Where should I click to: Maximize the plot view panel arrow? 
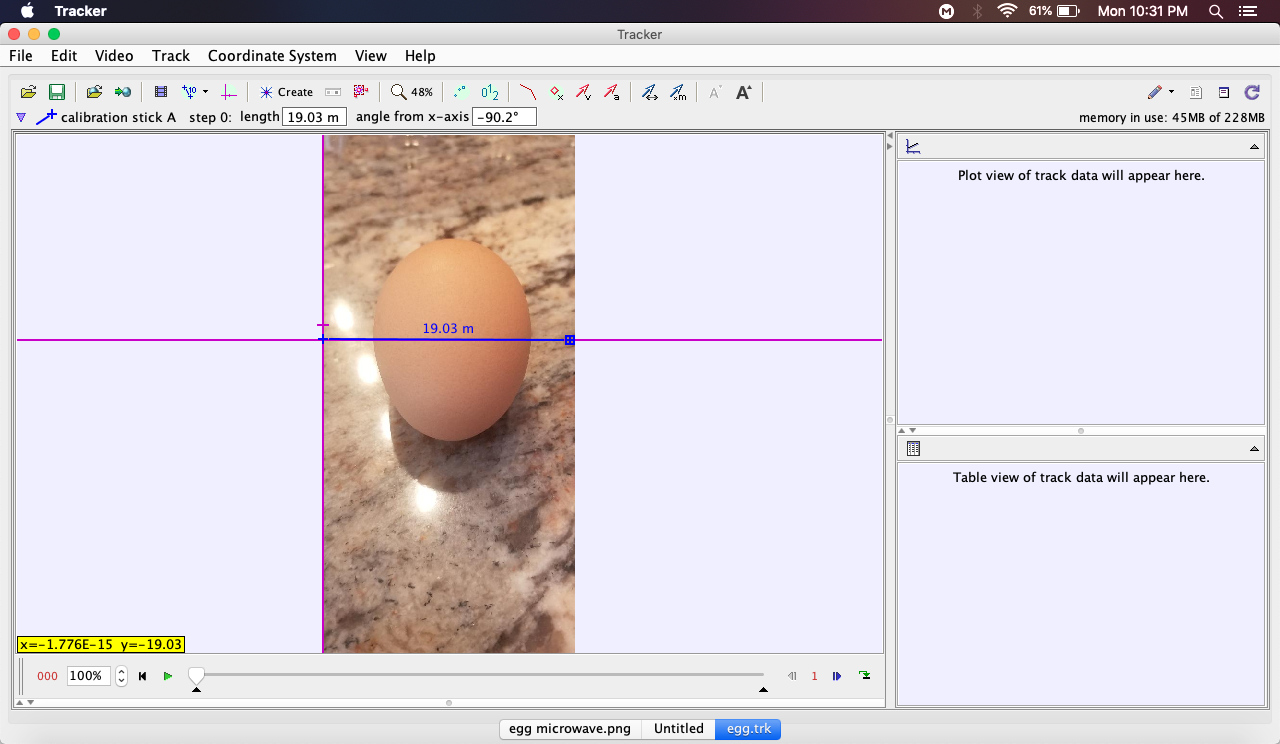[x=1254, y=147]
